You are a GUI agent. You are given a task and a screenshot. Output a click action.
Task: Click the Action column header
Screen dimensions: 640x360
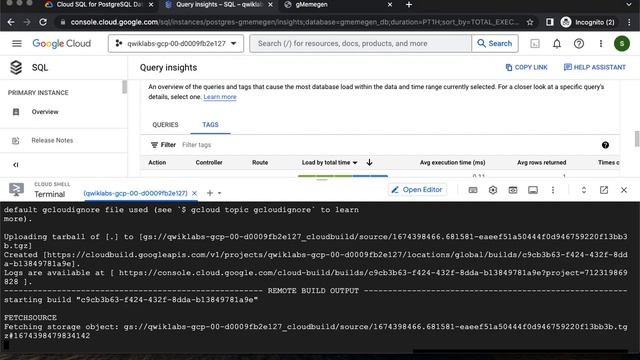tap(157, 162)
